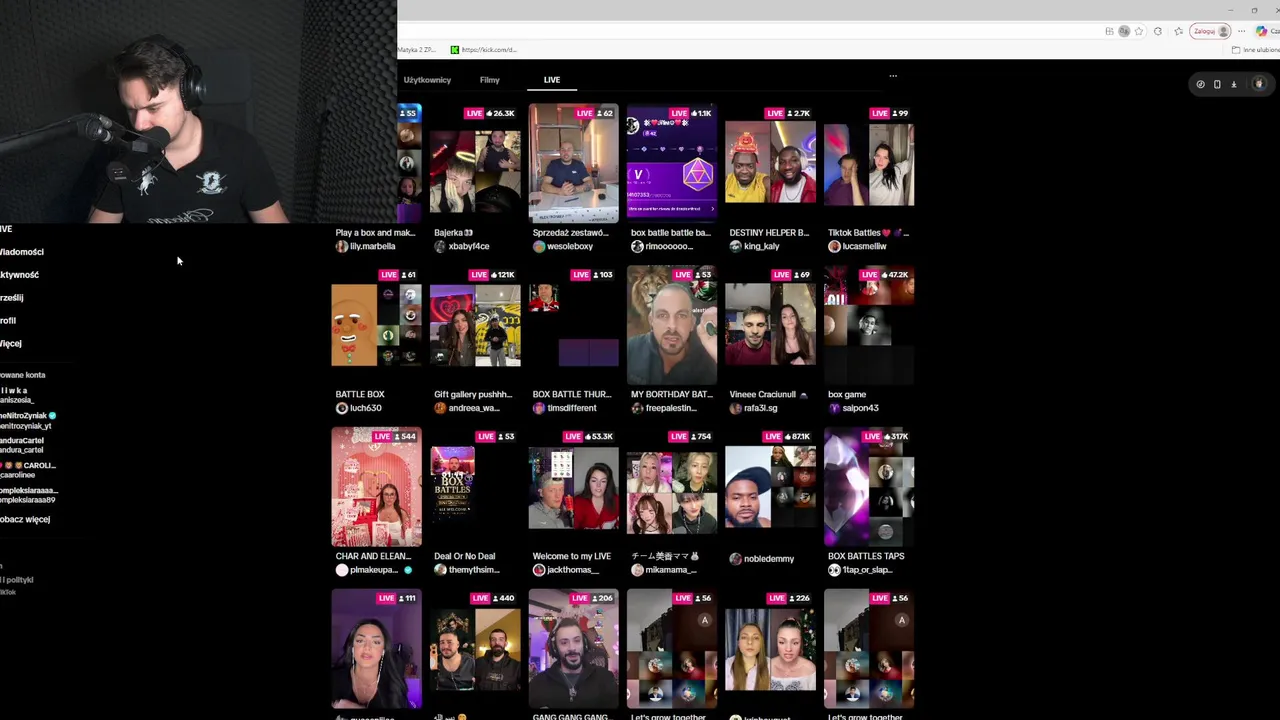
Task: Open the browser extensions icon
Action: (x=1158, y=31)
